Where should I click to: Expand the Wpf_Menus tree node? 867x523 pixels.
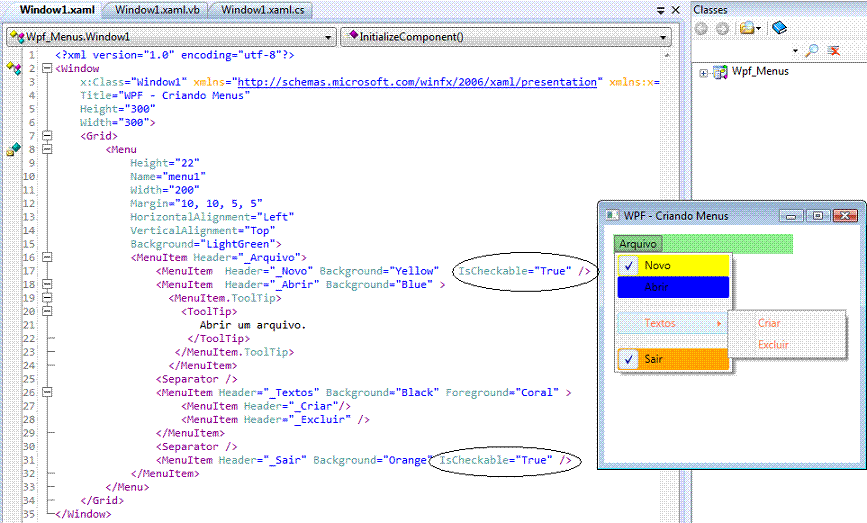[704, 72]
